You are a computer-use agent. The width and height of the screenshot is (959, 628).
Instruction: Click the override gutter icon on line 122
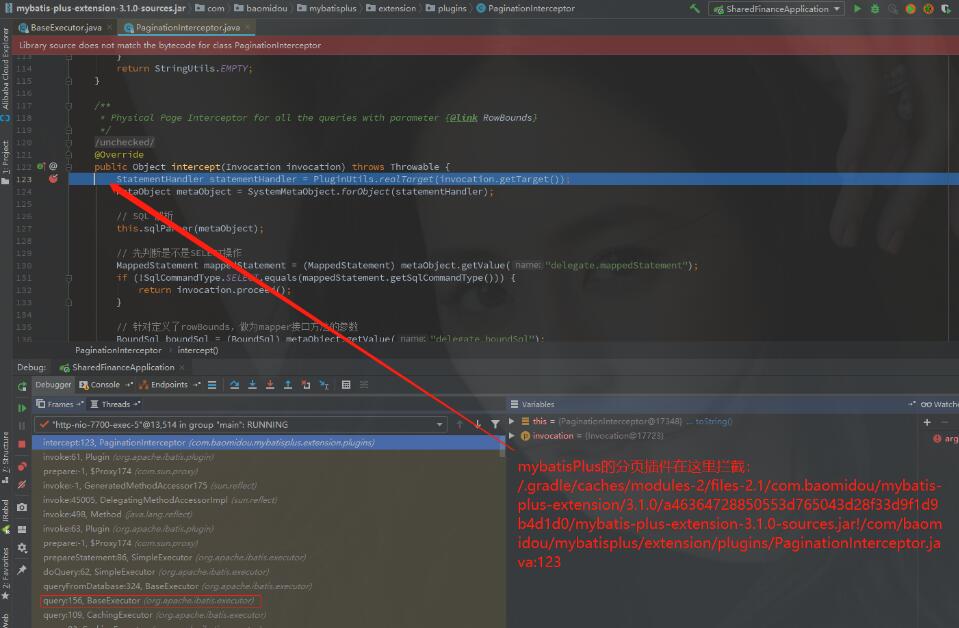click(41, 166)
